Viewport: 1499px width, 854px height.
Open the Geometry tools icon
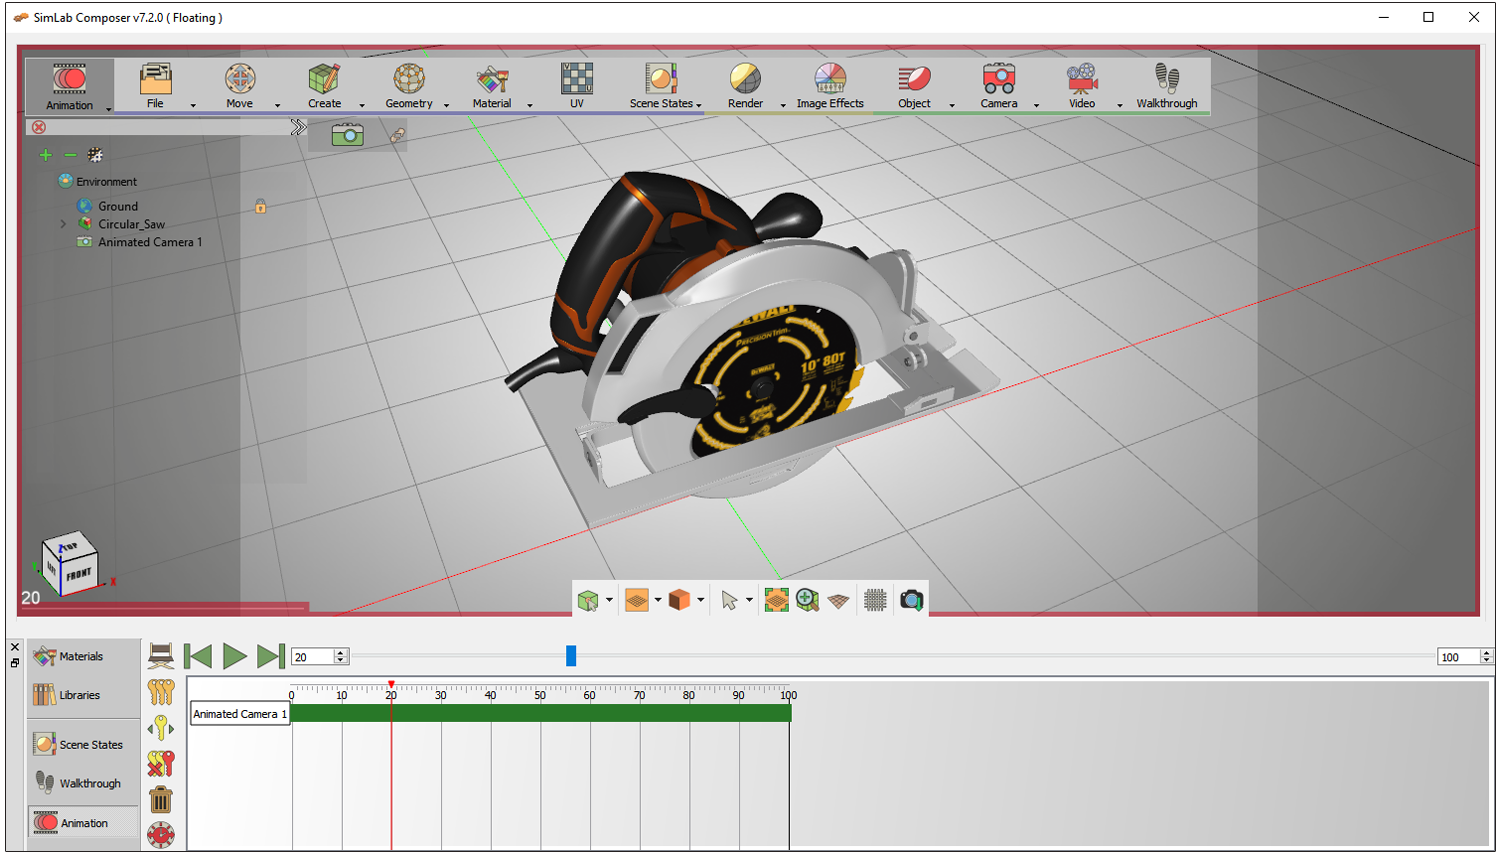[409, 79]
